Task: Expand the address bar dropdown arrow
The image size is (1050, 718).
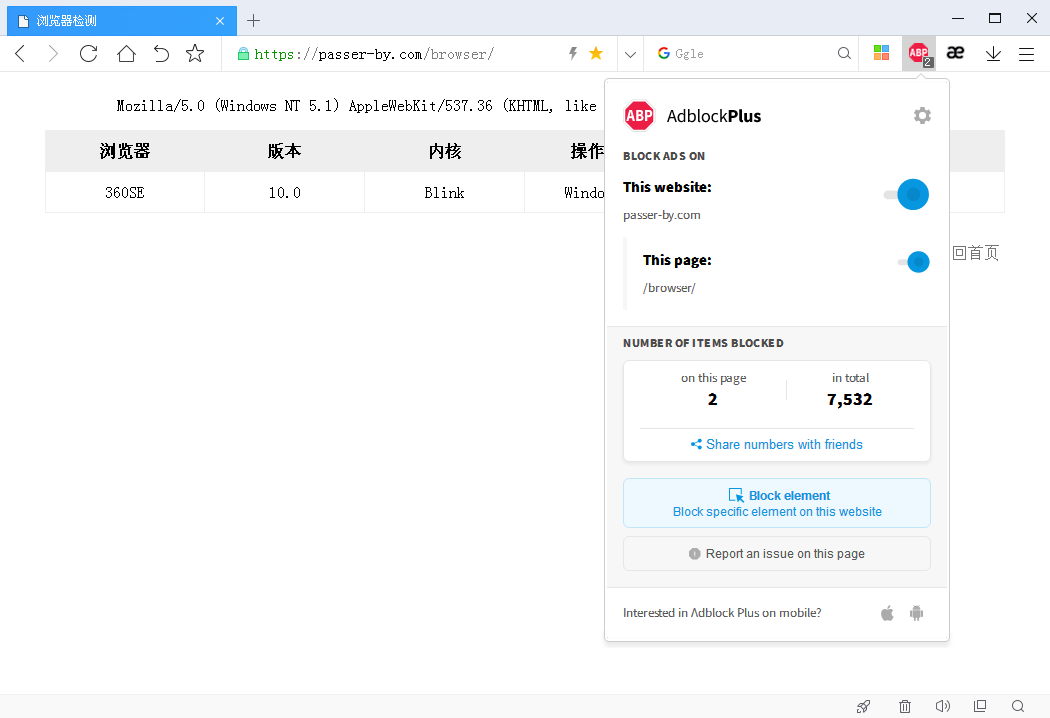Action: pyautogui.click(x=630, y=54)
